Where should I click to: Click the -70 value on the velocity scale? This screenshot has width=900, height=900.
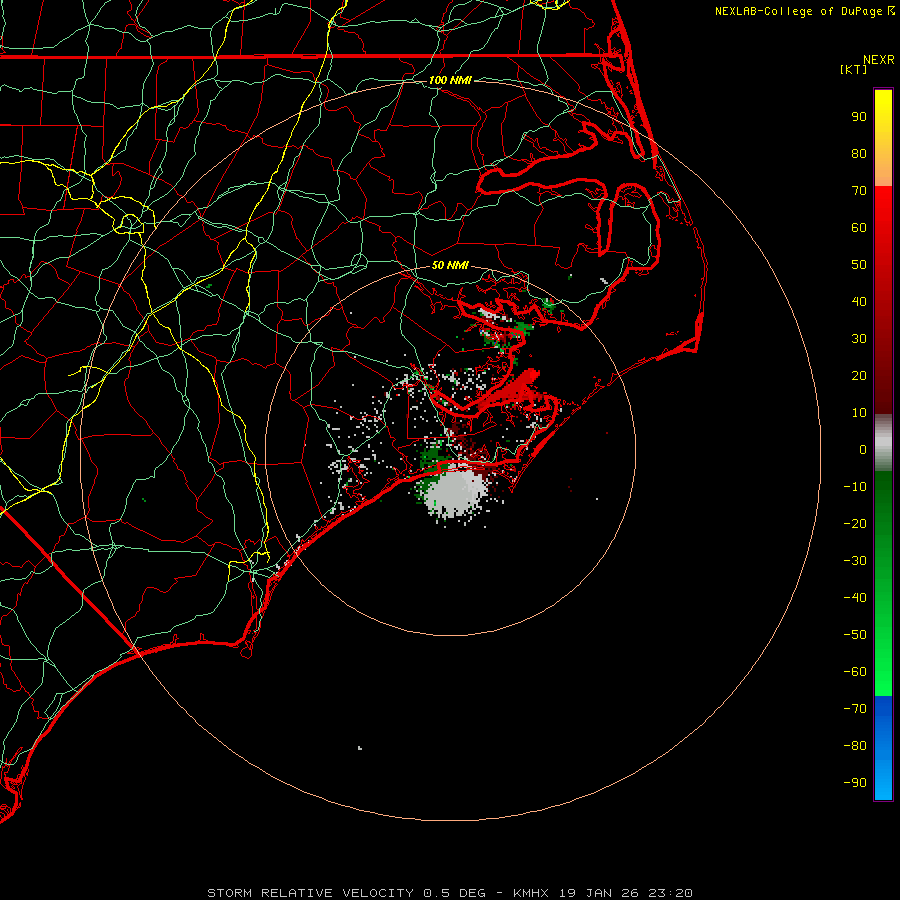click(855, 708)
